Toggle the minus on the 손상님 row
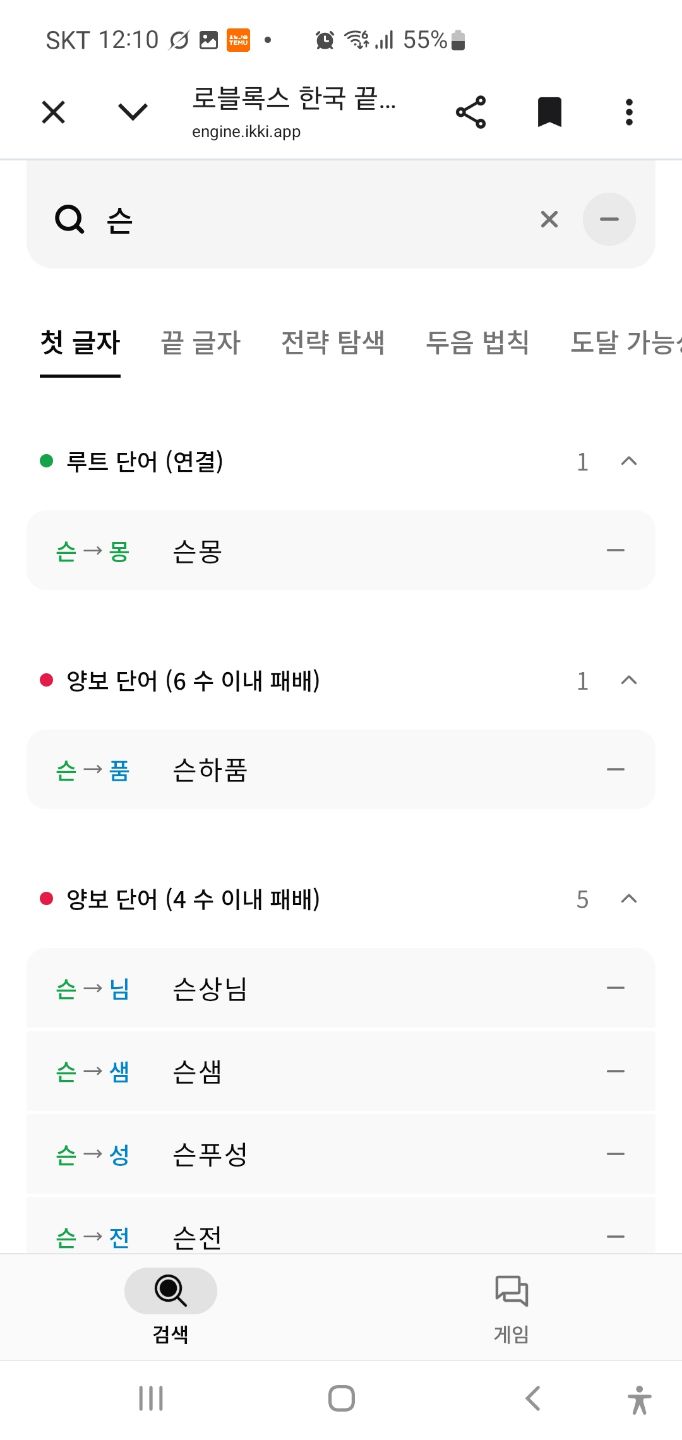The height and width of the screenshot is (1440, 682). [616, 988]
